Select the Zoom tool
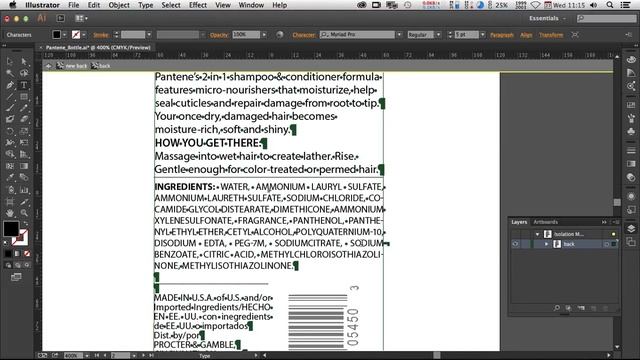This screenshot has width=640, height=360. [x=24, y=213]
